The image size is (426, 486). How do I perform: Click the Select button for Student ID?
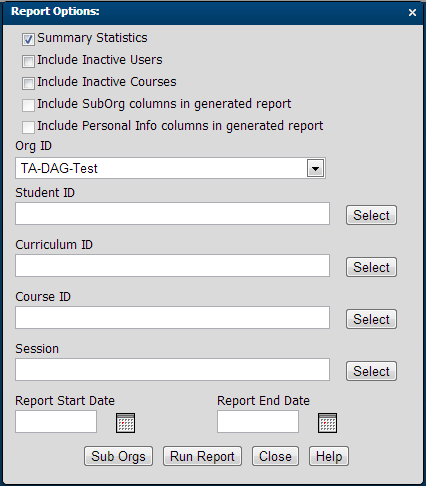pyautogui.click(x=371, y=215)
